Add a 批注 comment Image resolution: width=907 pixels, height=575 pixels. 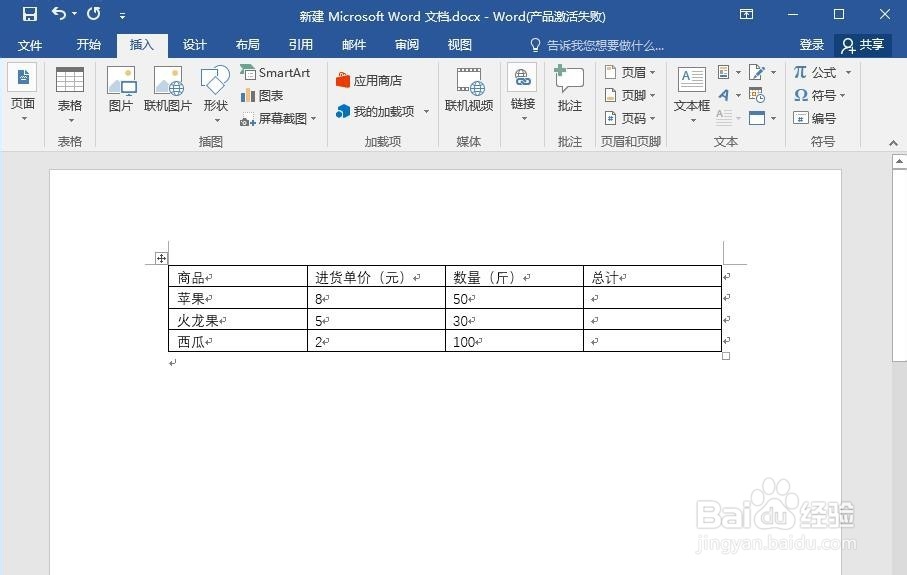tap(569, 89)
